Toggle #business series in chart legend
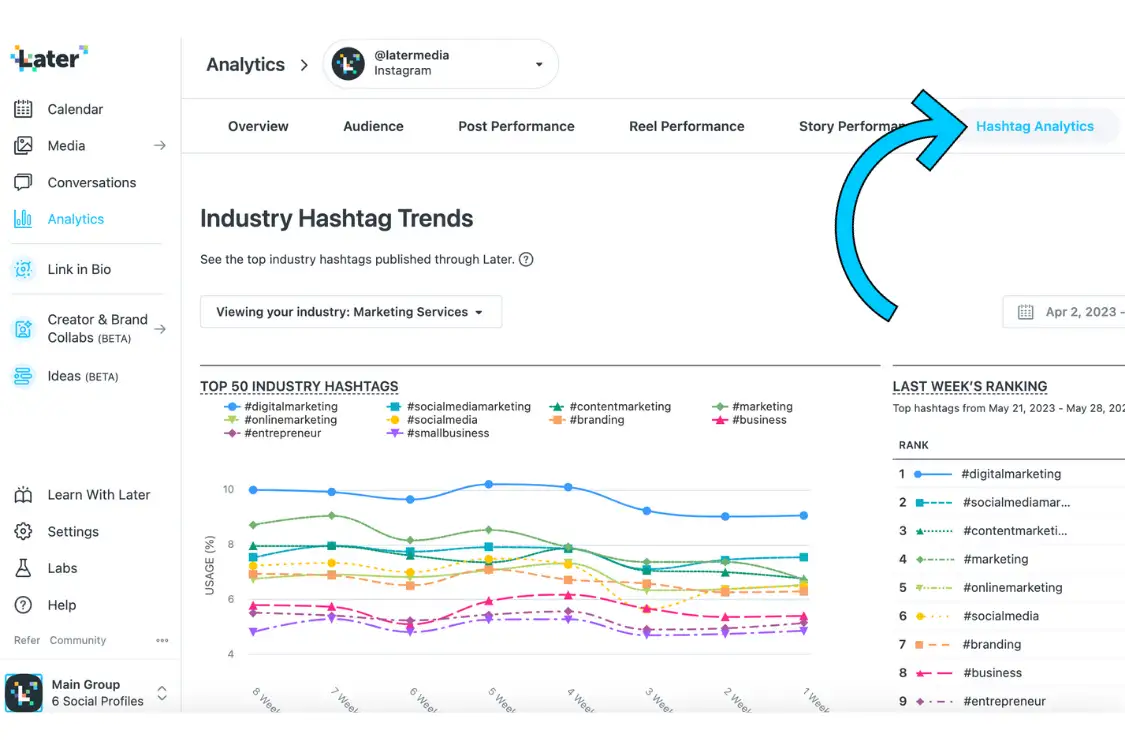The width and height of the screenshot is (1125, 750). coord(749,420)
